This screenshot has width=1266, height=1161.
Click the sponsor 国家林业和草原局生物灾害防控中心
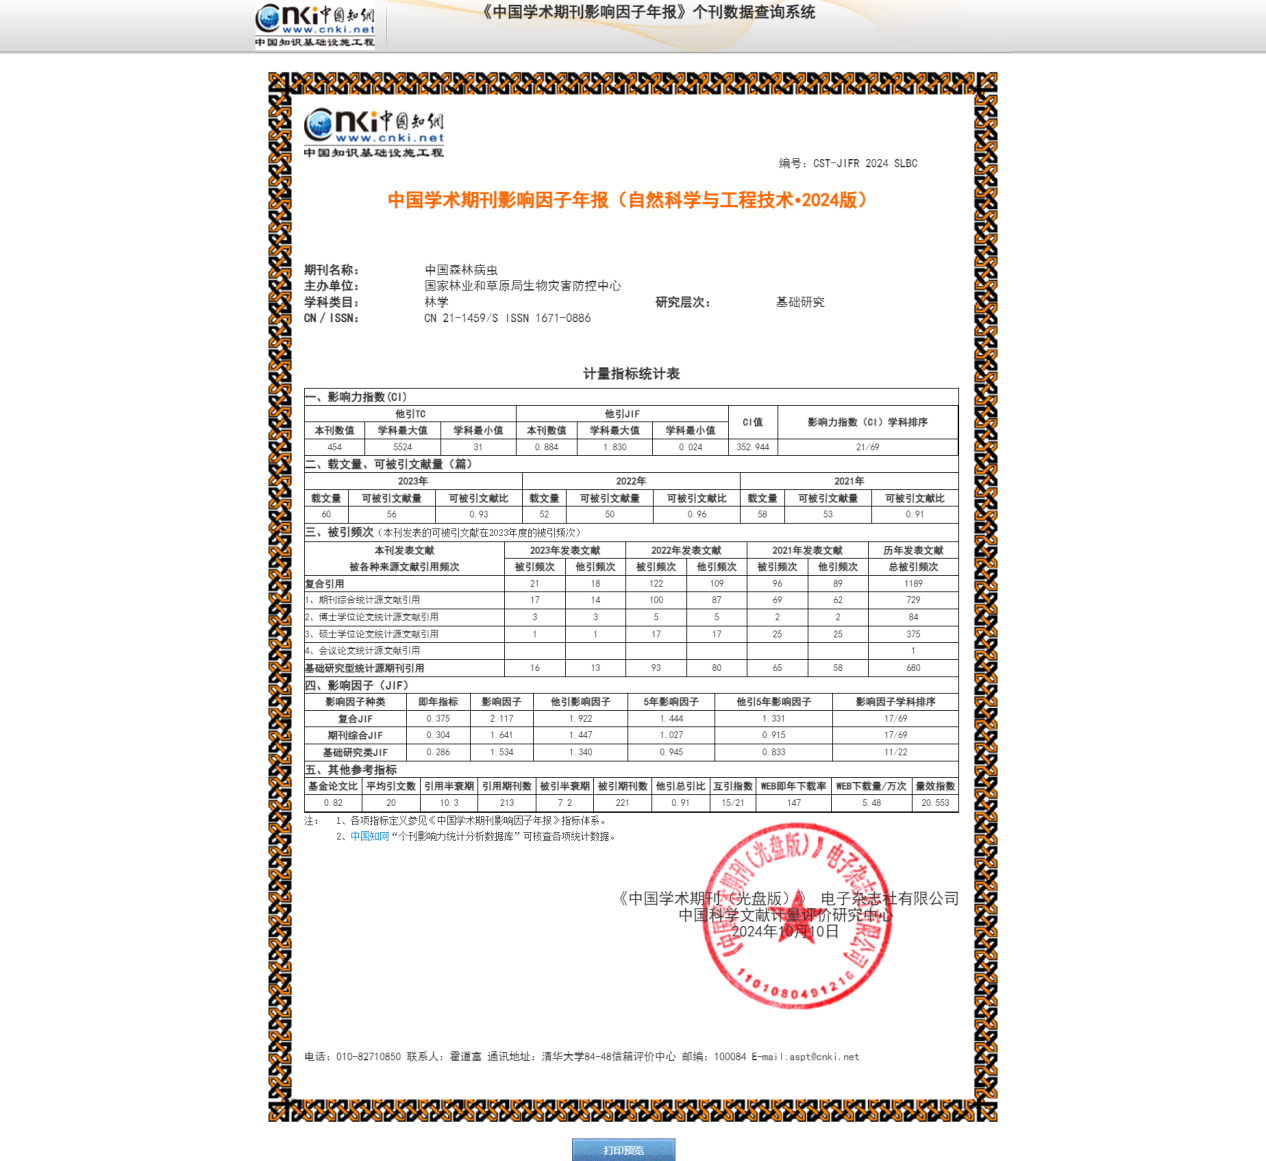tap(523, 286)
